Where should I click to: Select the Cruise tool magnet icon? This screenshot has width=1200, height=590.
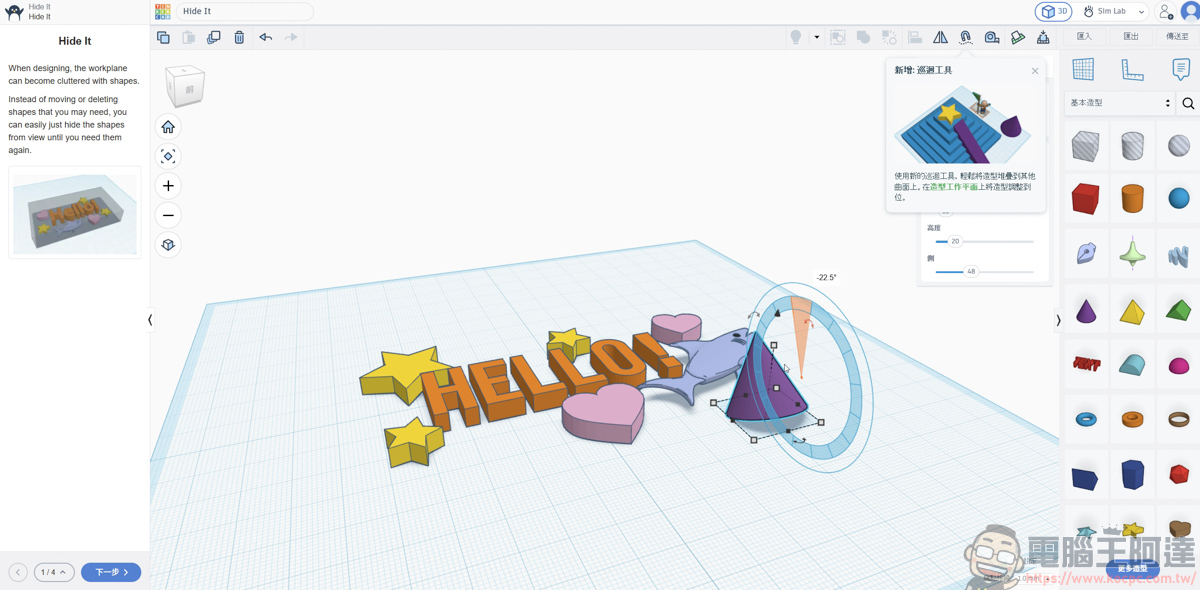click(966, 37)
